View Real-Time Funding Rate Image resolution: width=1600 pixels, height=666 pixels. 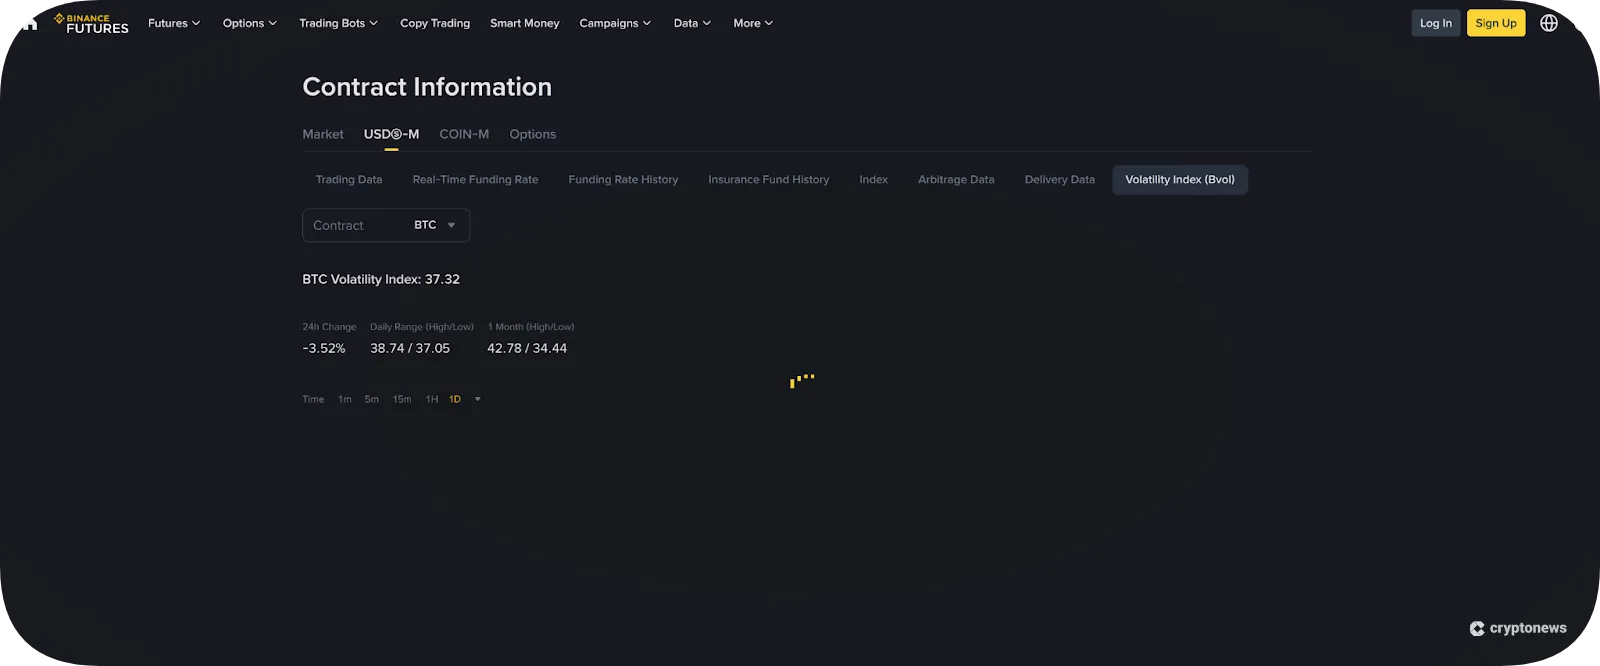(475, 180)
